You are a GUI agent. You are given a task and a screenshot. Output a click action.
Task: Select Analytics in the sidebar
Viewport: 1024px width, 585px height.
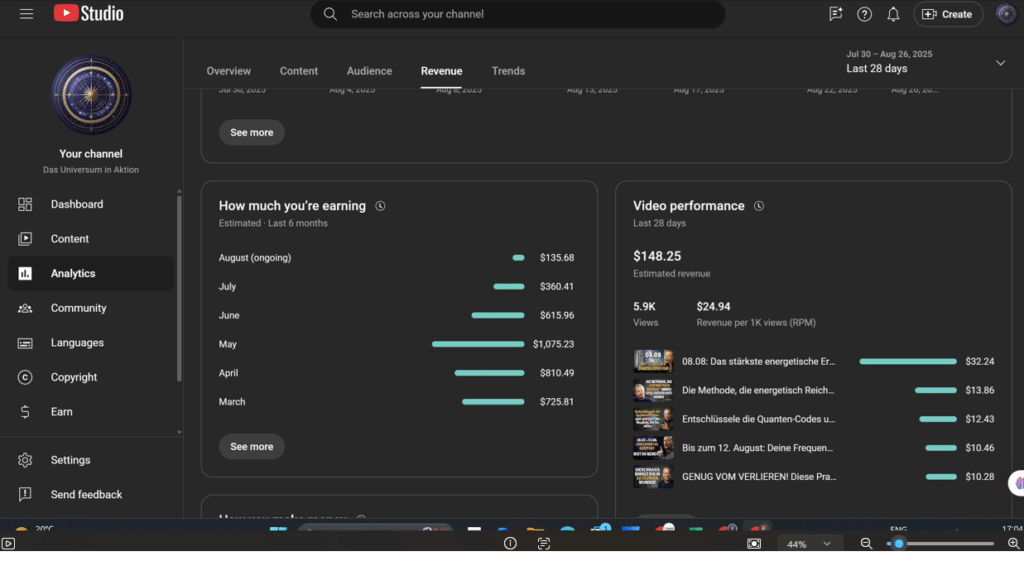pyautogui.click(x=91, y=274)
